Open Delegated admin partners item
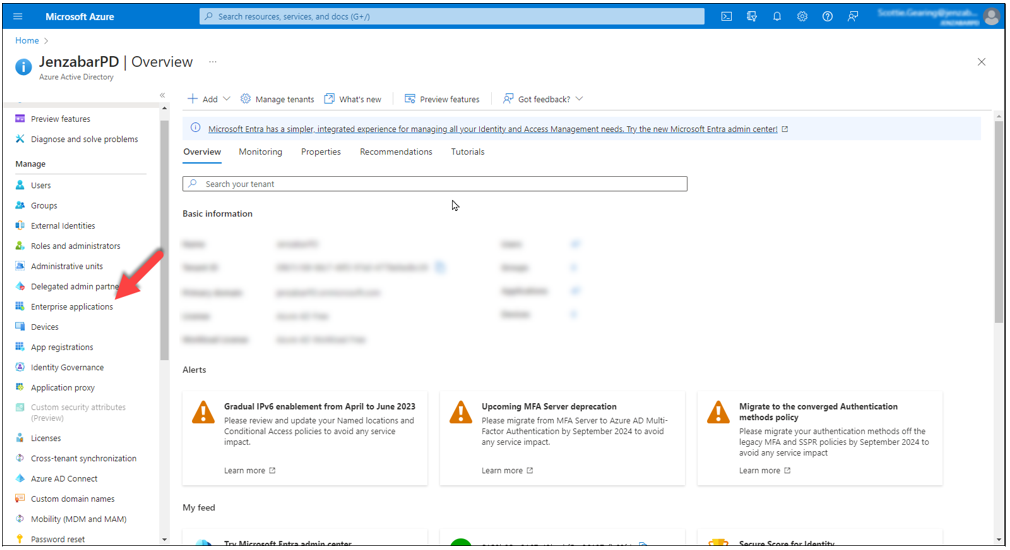The width and height of the screenshot is (1010, 550). (x=75, y=286)
